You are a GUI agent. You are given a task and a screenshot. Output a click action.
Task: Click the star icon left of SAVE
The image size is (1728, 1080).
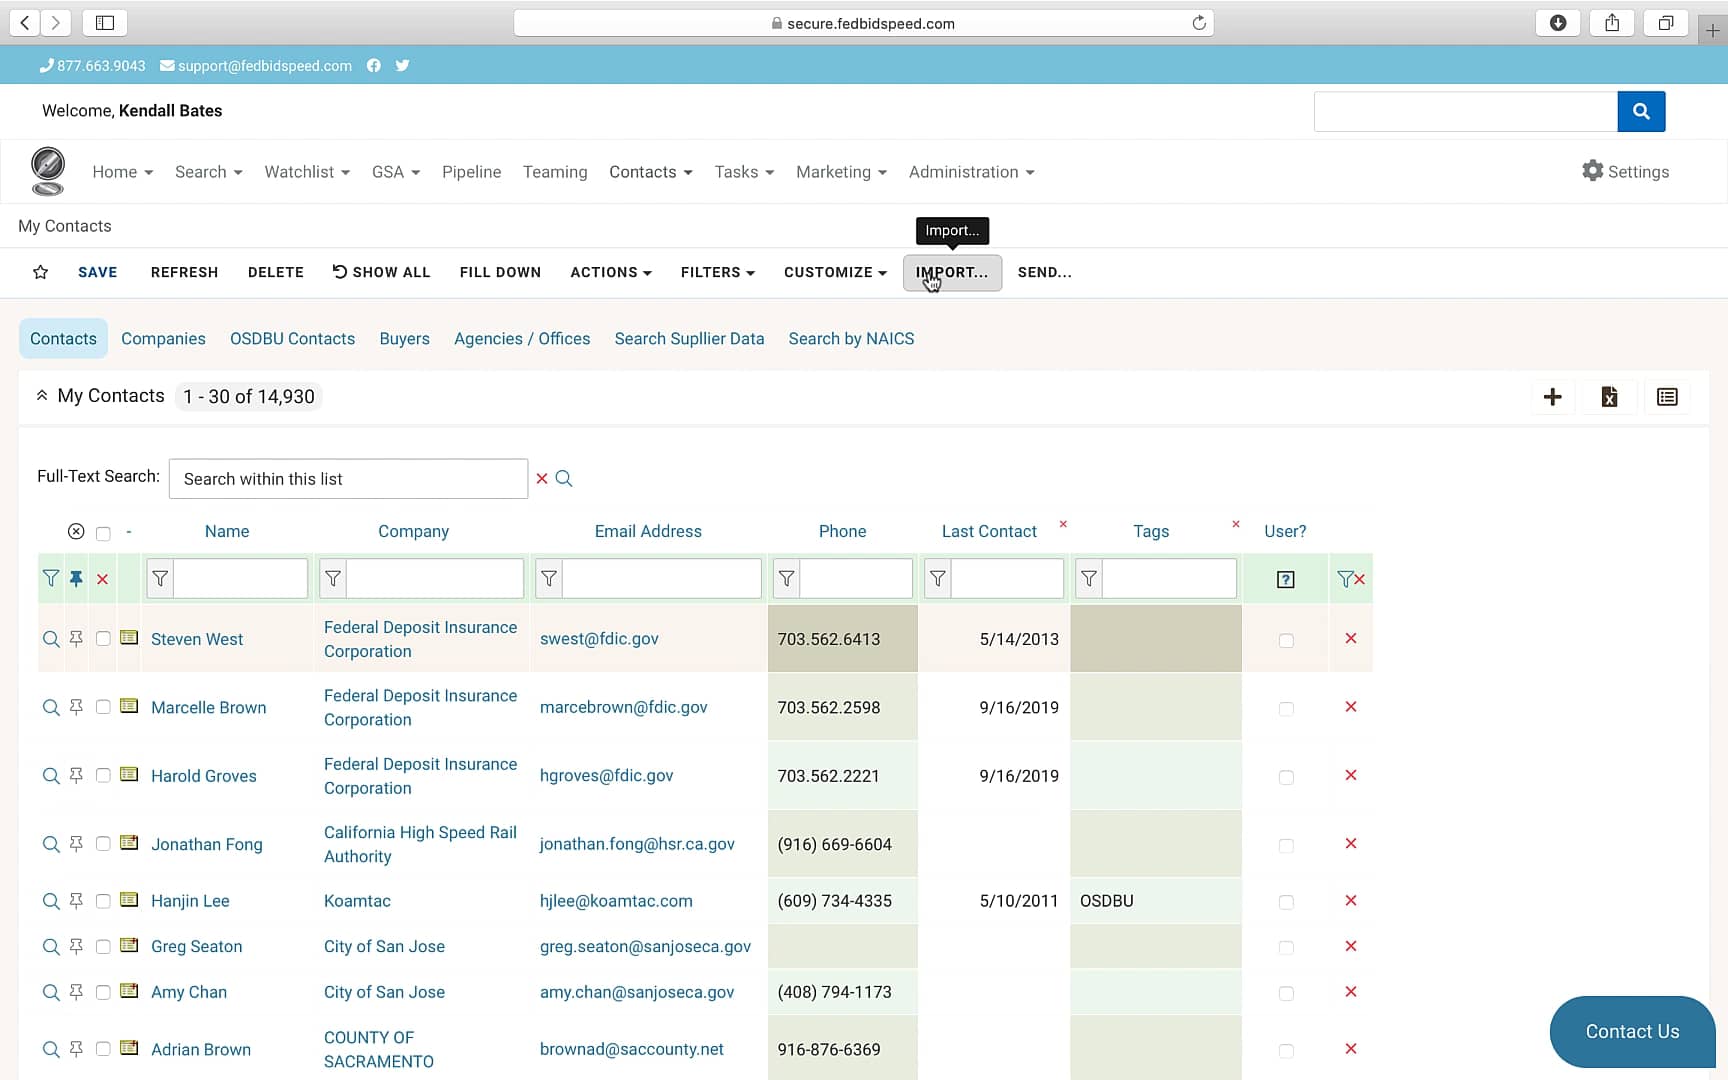click(x=40, y=271)
